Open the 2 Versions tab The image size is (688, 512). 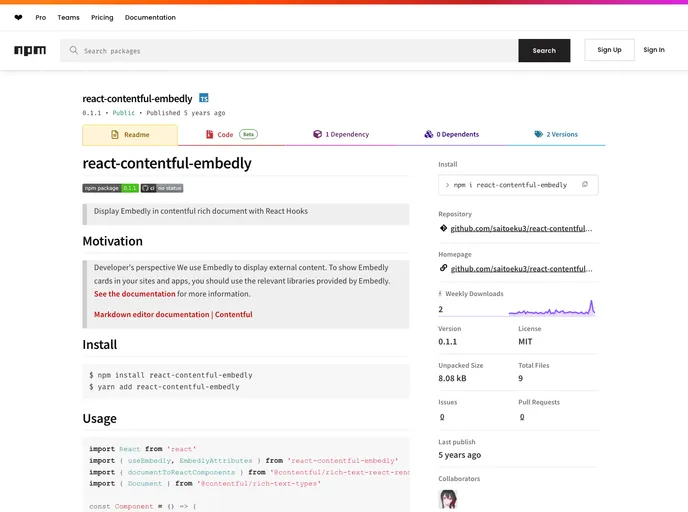click(556, 134)
